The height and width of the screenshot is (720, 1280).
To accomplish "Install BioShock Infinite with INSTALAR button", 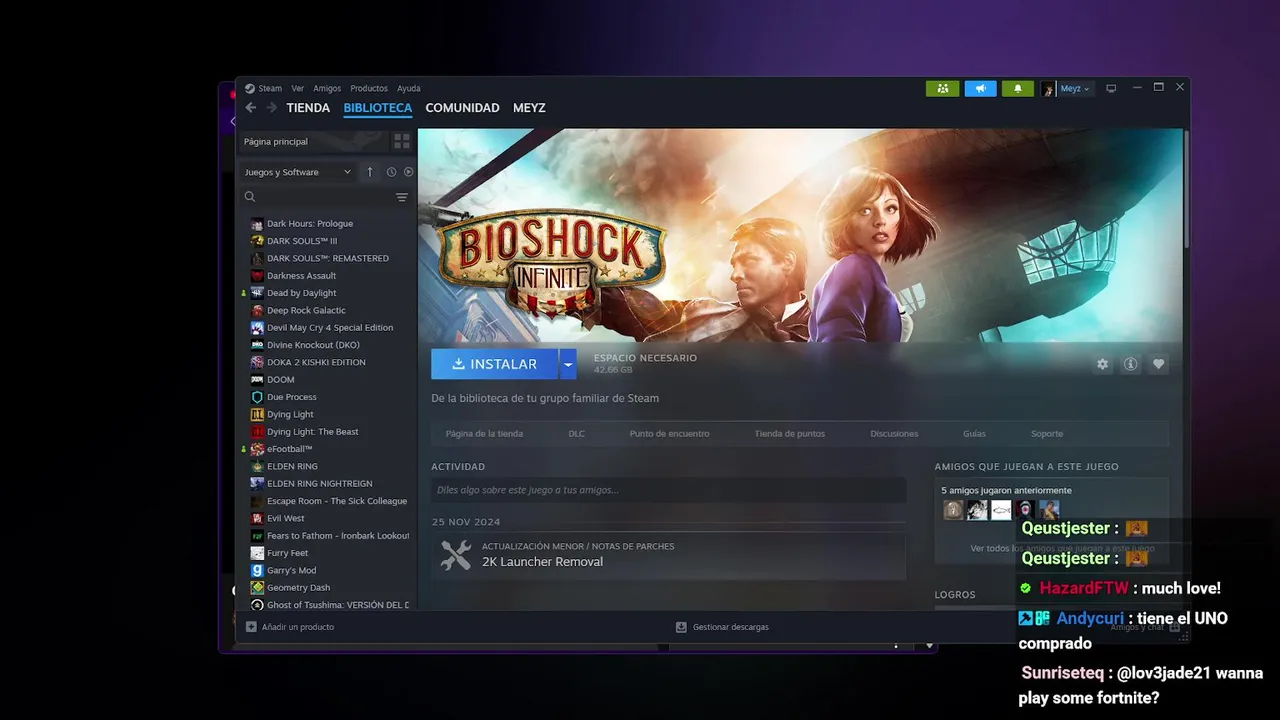I will pos(494,364).
